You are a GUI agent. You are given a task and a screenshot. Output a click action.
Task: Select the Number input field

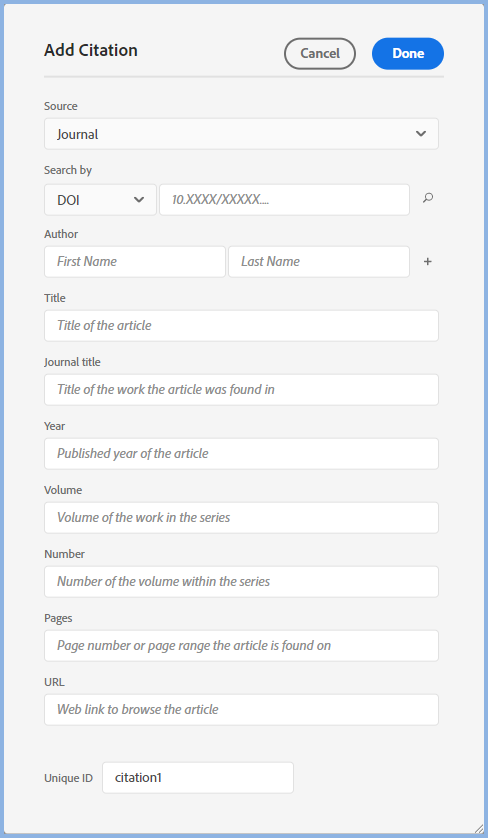point(242,581)
